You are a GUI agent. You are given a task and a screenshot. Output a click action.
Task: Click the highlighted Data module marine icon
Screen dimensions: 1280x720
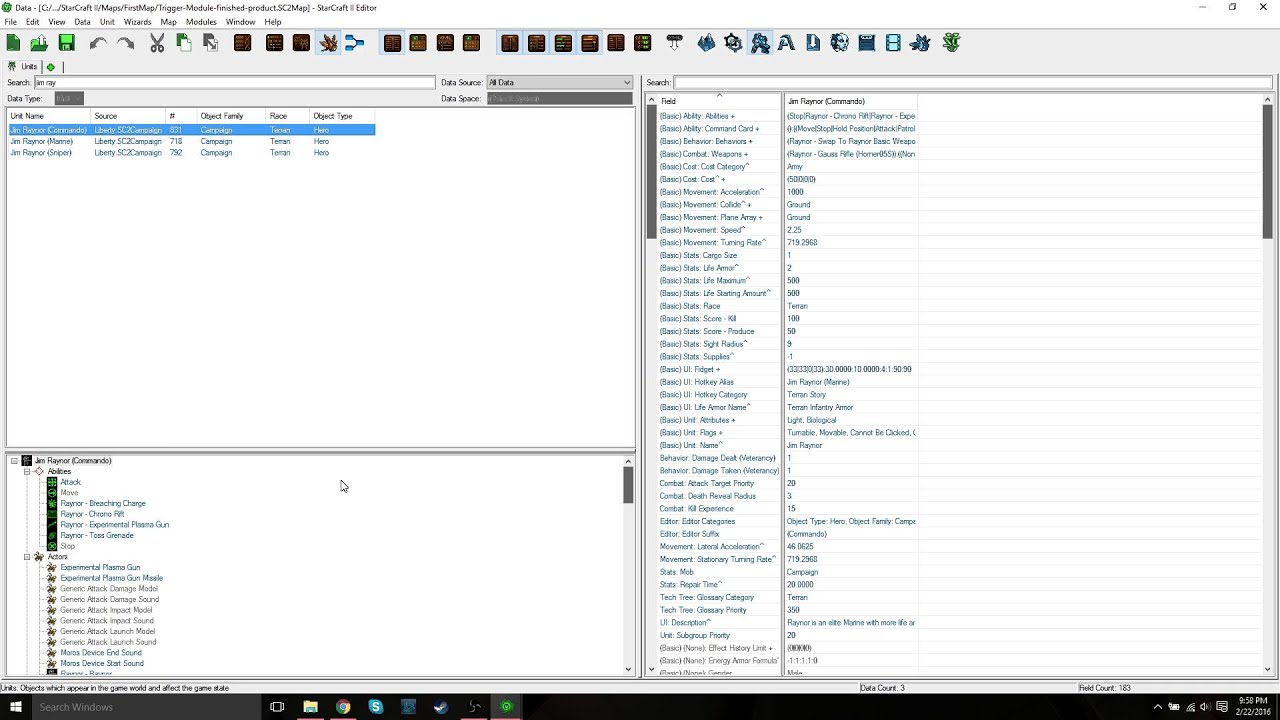coord(760,43)
